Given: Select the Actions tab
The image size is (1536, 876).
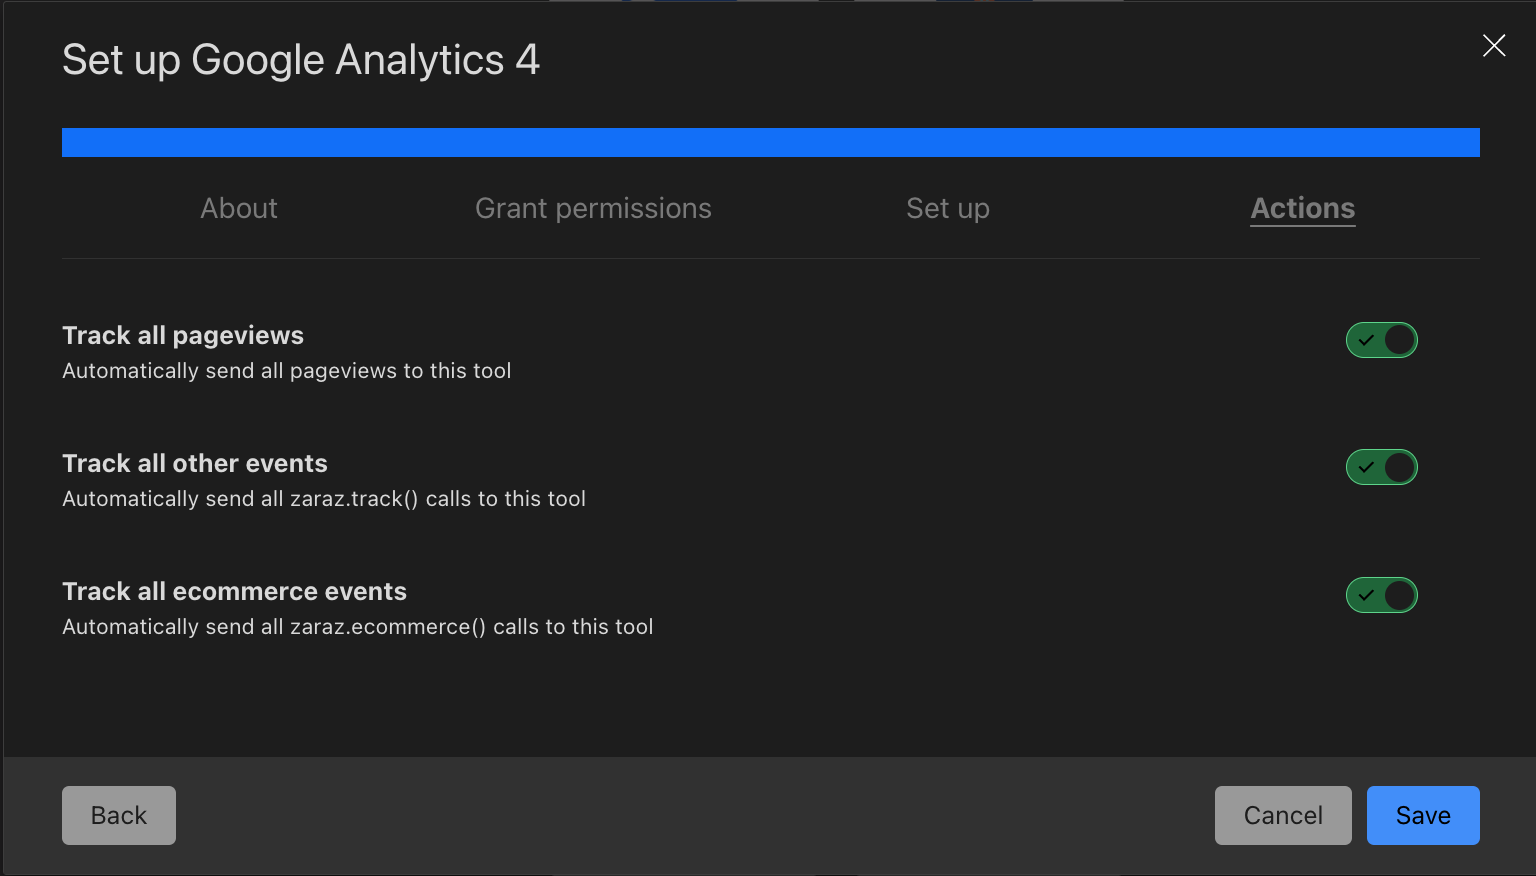Looking at the screenshot, I should coord(1302,208).
